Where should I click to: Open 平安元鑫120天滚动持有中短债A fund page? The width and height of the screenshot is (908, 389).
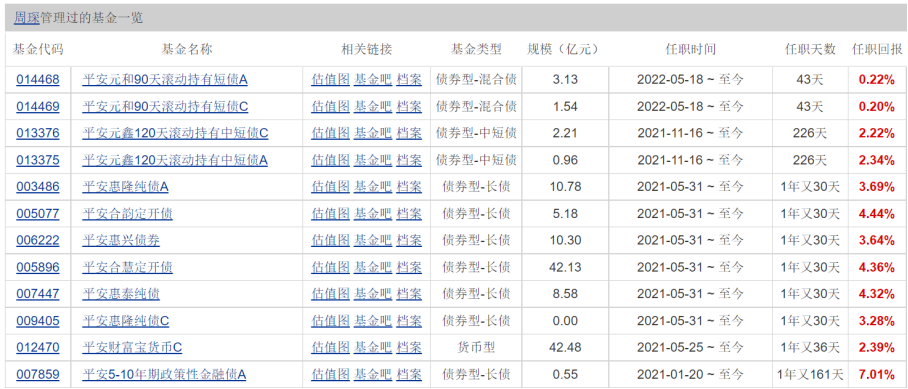[175, 160]
